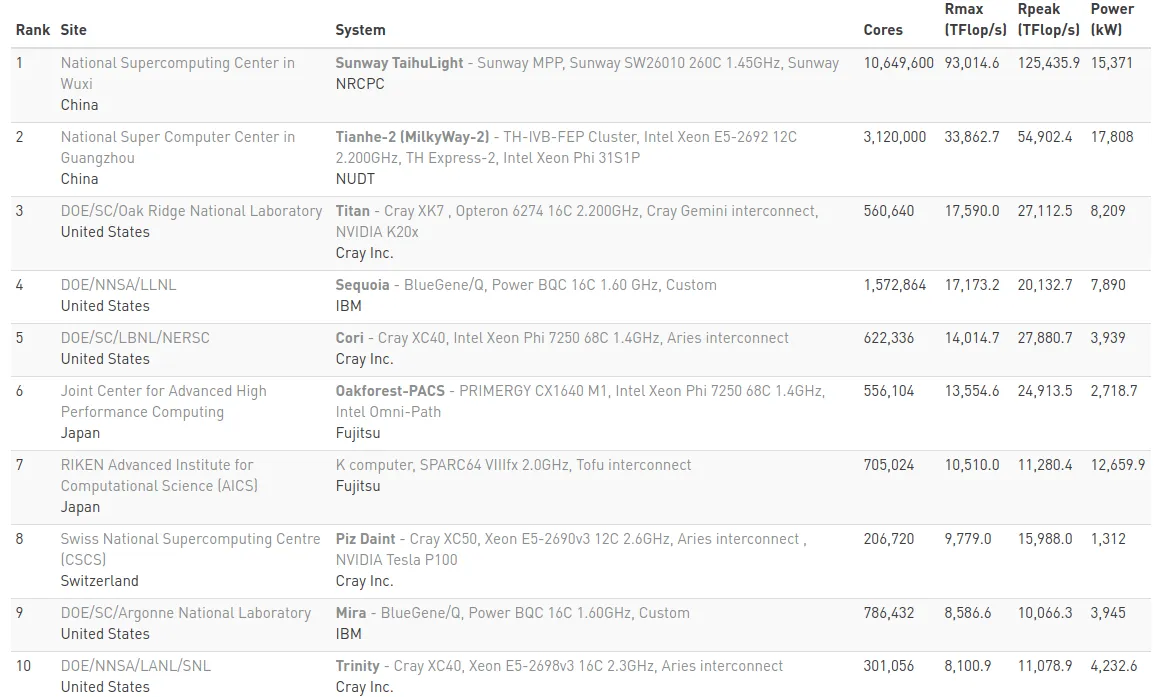
Task: Click the Rmax (TFlop/s) column header
Action: click(x=975, y=20)
